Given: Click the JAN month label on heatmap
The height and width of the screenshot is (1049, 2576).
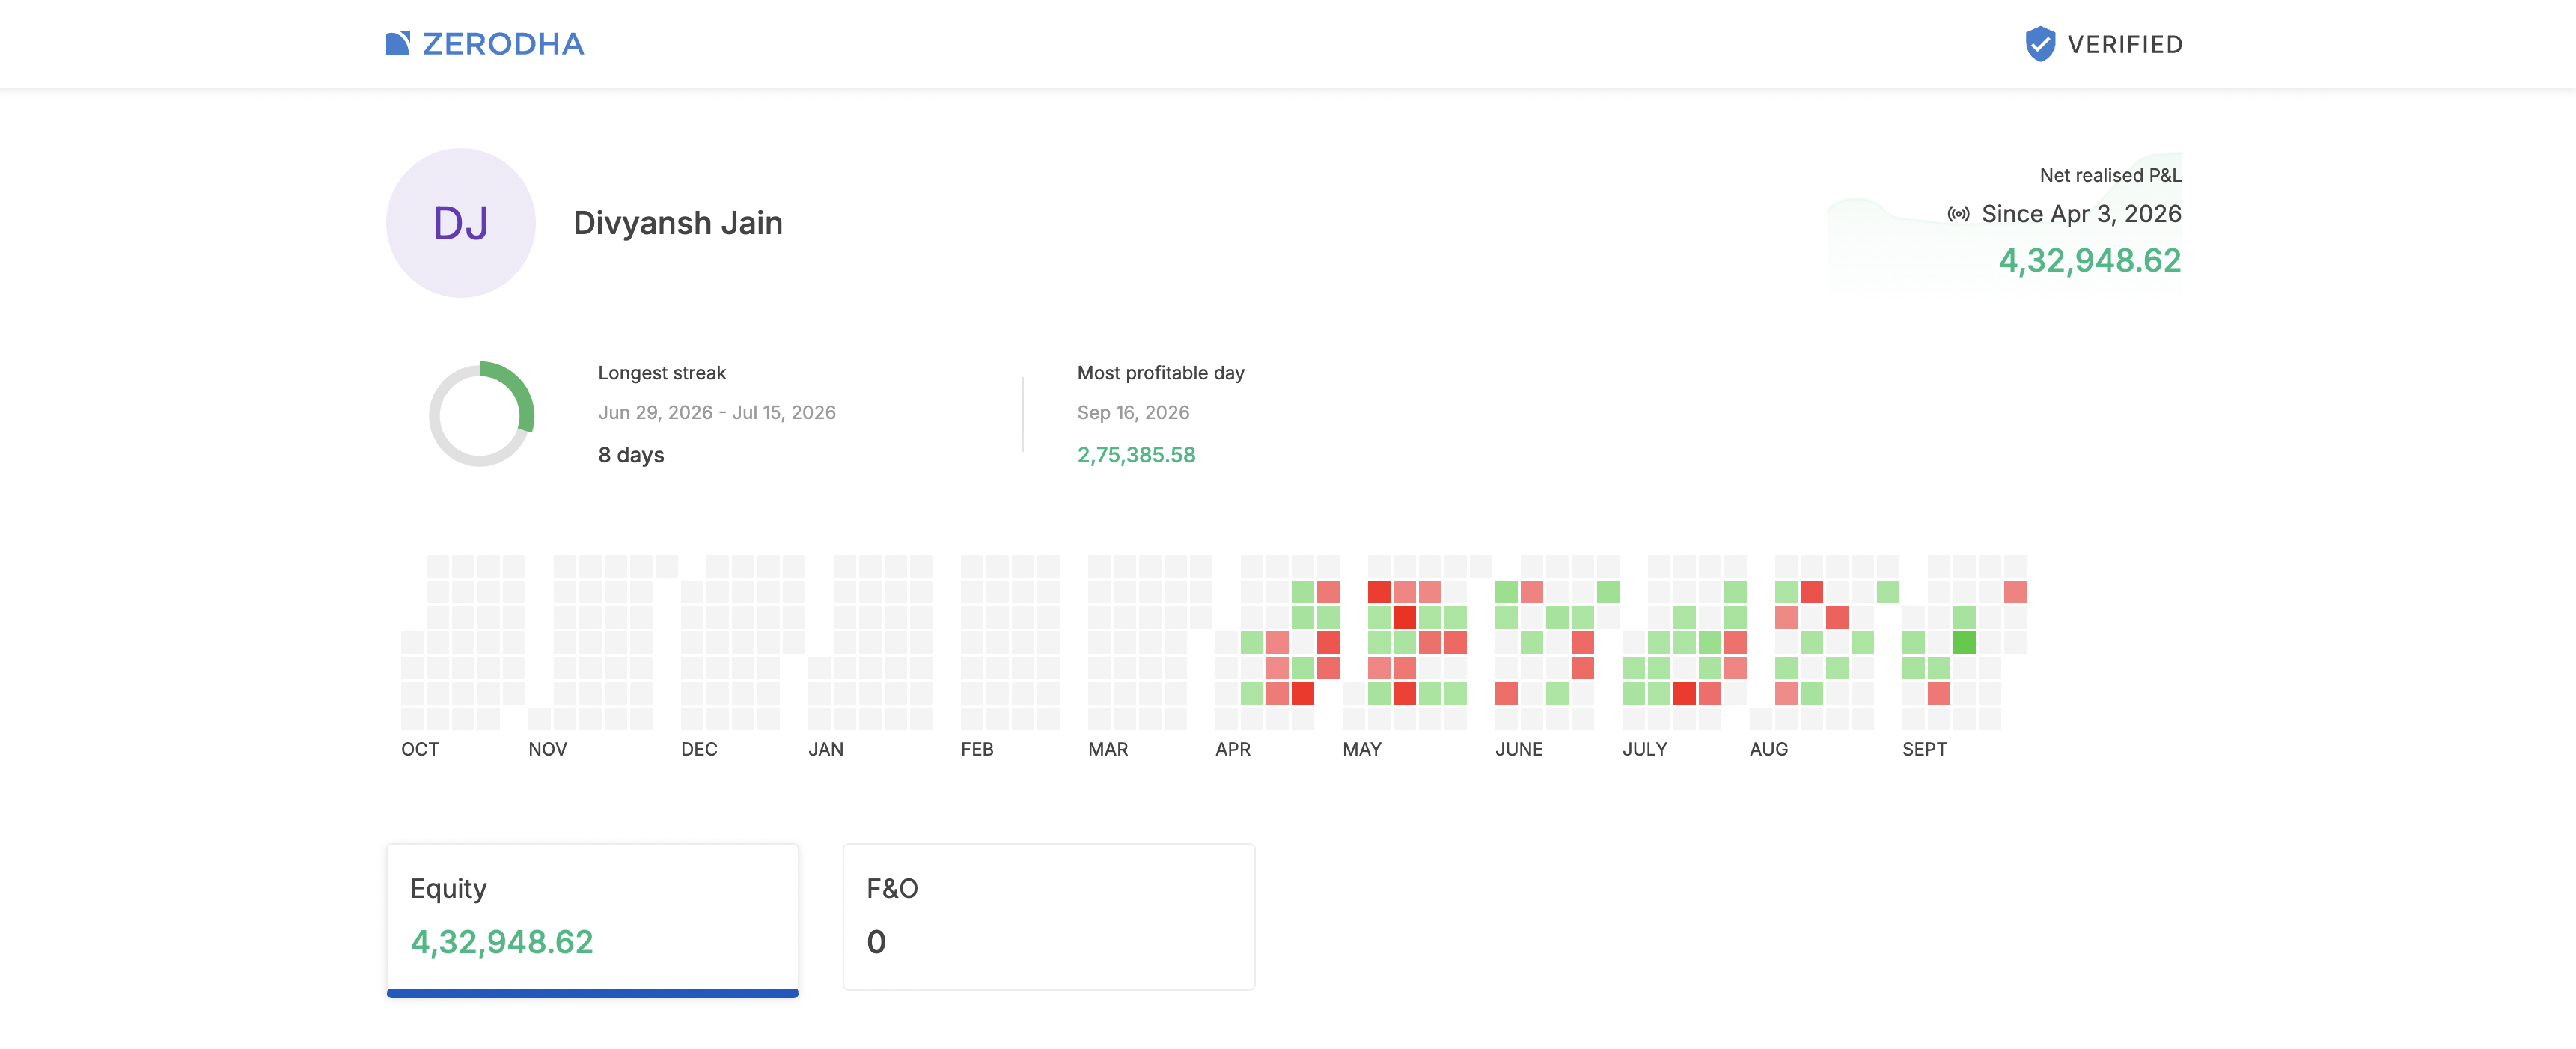Looking at the screenshot, I should point(826,749).
